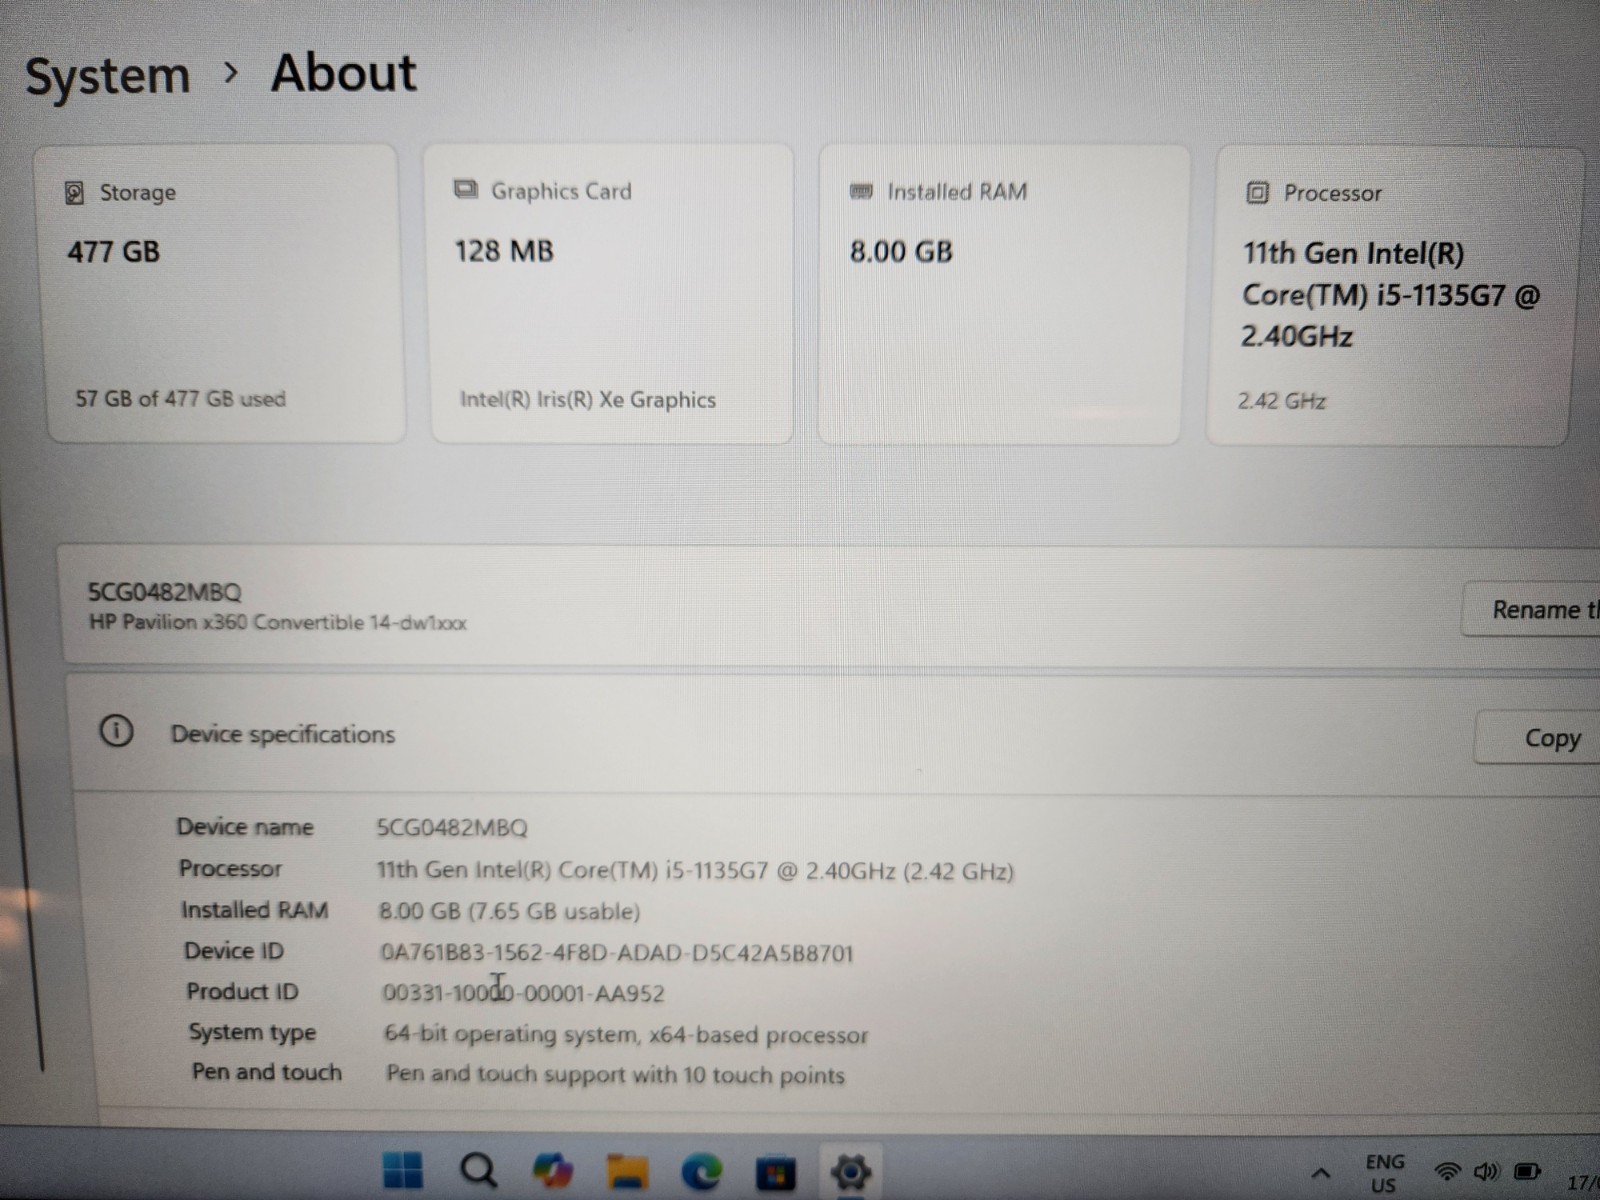Click the Graphics Card icon
The height and width of the screenshot is (1200, 1600).
coord(466,189)
